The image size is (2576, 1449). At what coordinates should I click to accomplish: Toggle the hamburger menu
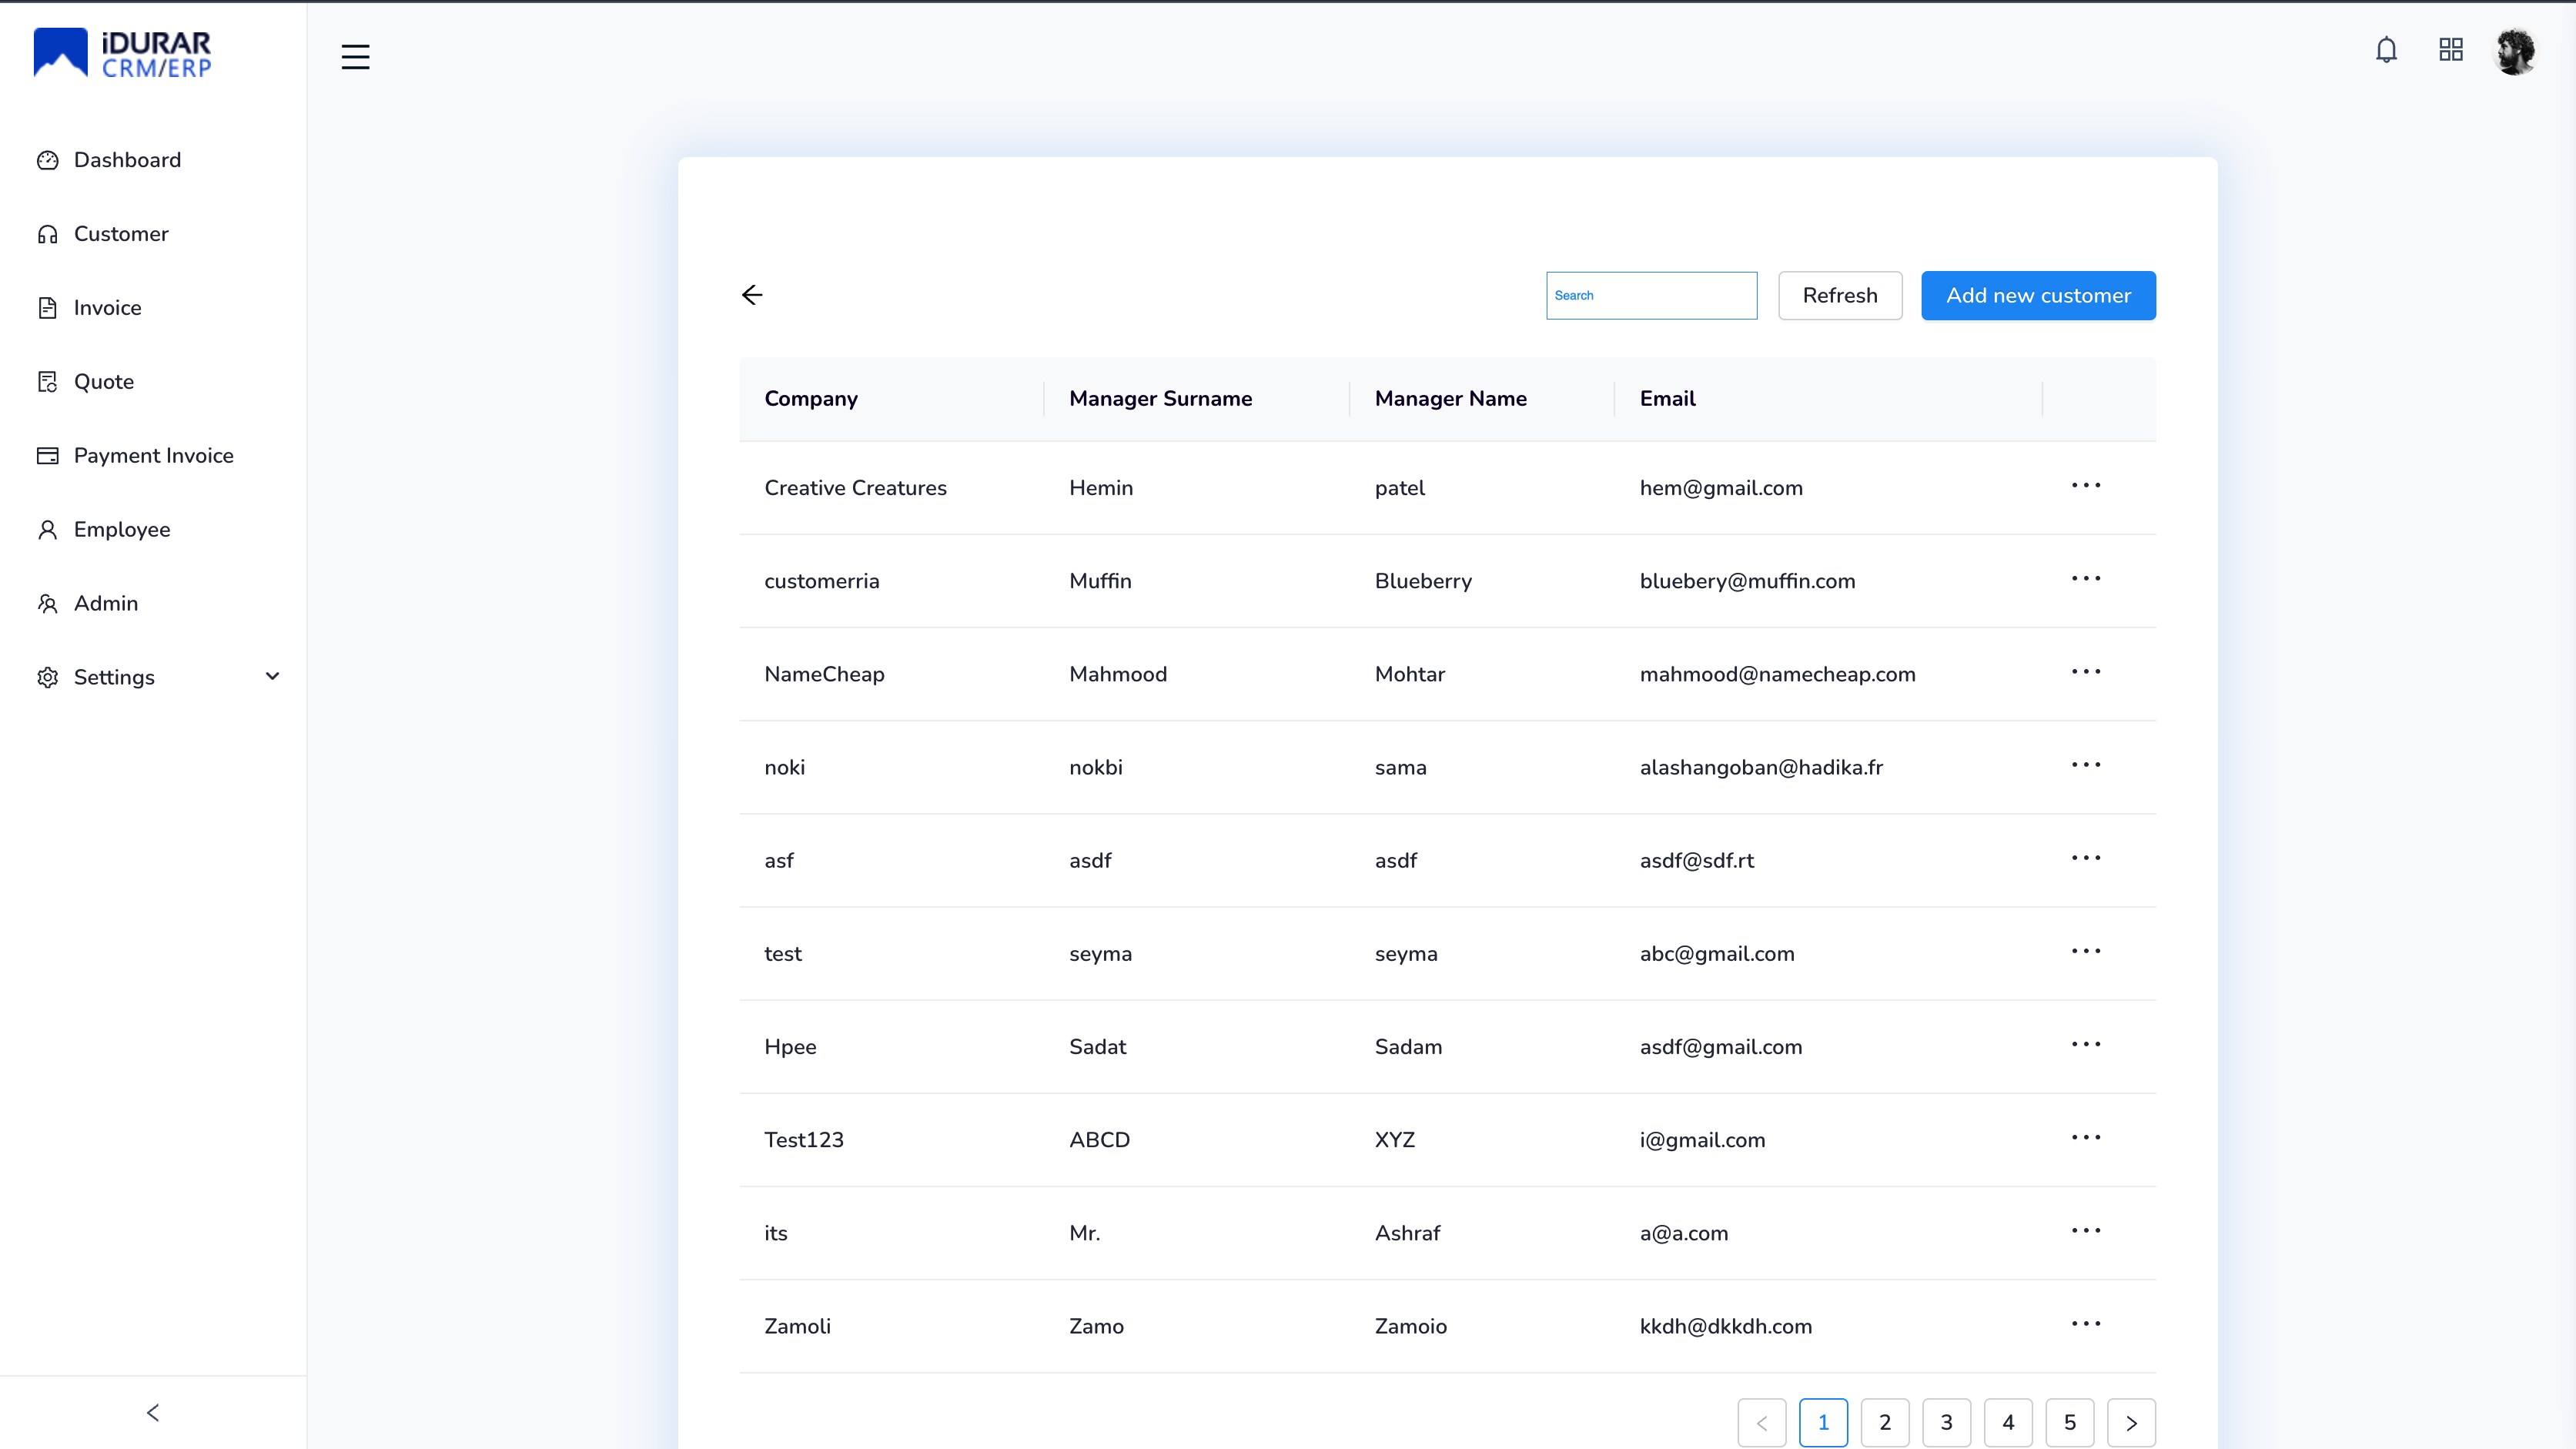click(x=356, y=57)
